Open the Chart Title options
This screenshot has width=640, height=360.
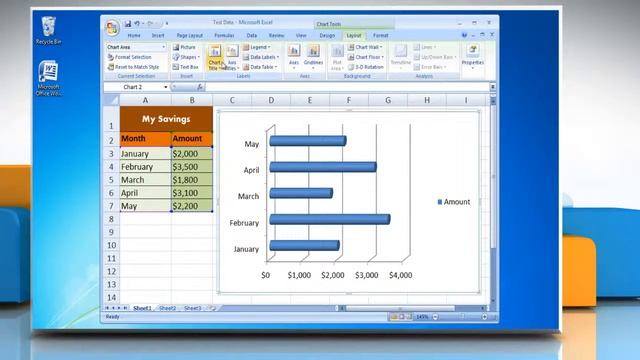(215, 58)
